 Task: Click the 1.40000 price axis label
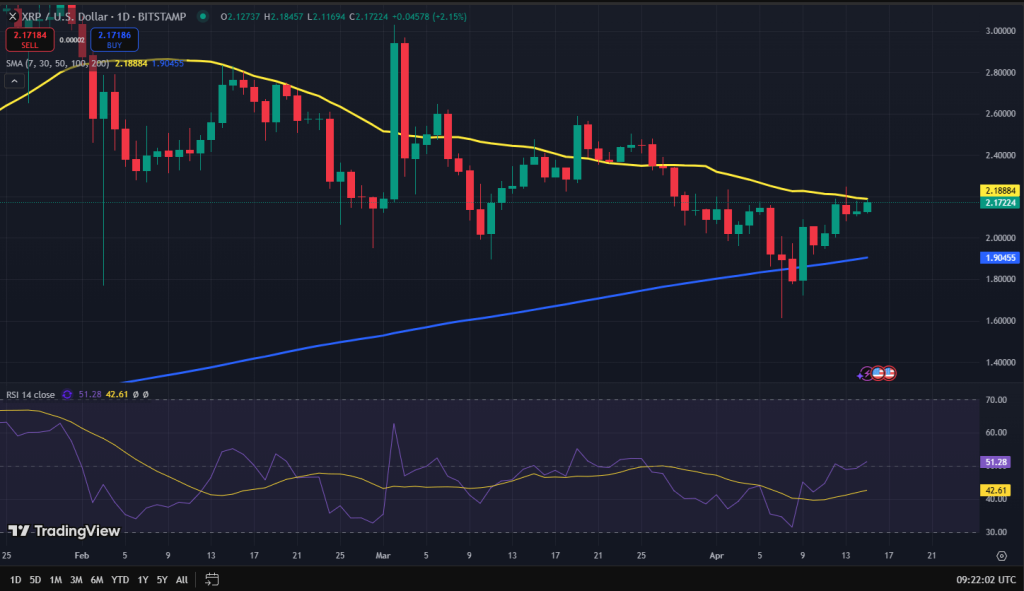point(1000,362)
